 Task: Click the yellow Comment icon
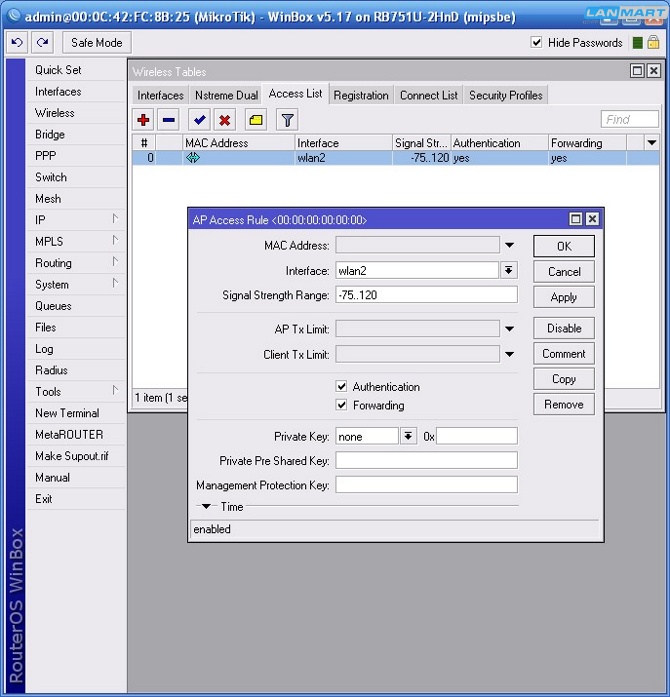coord(256,120)
